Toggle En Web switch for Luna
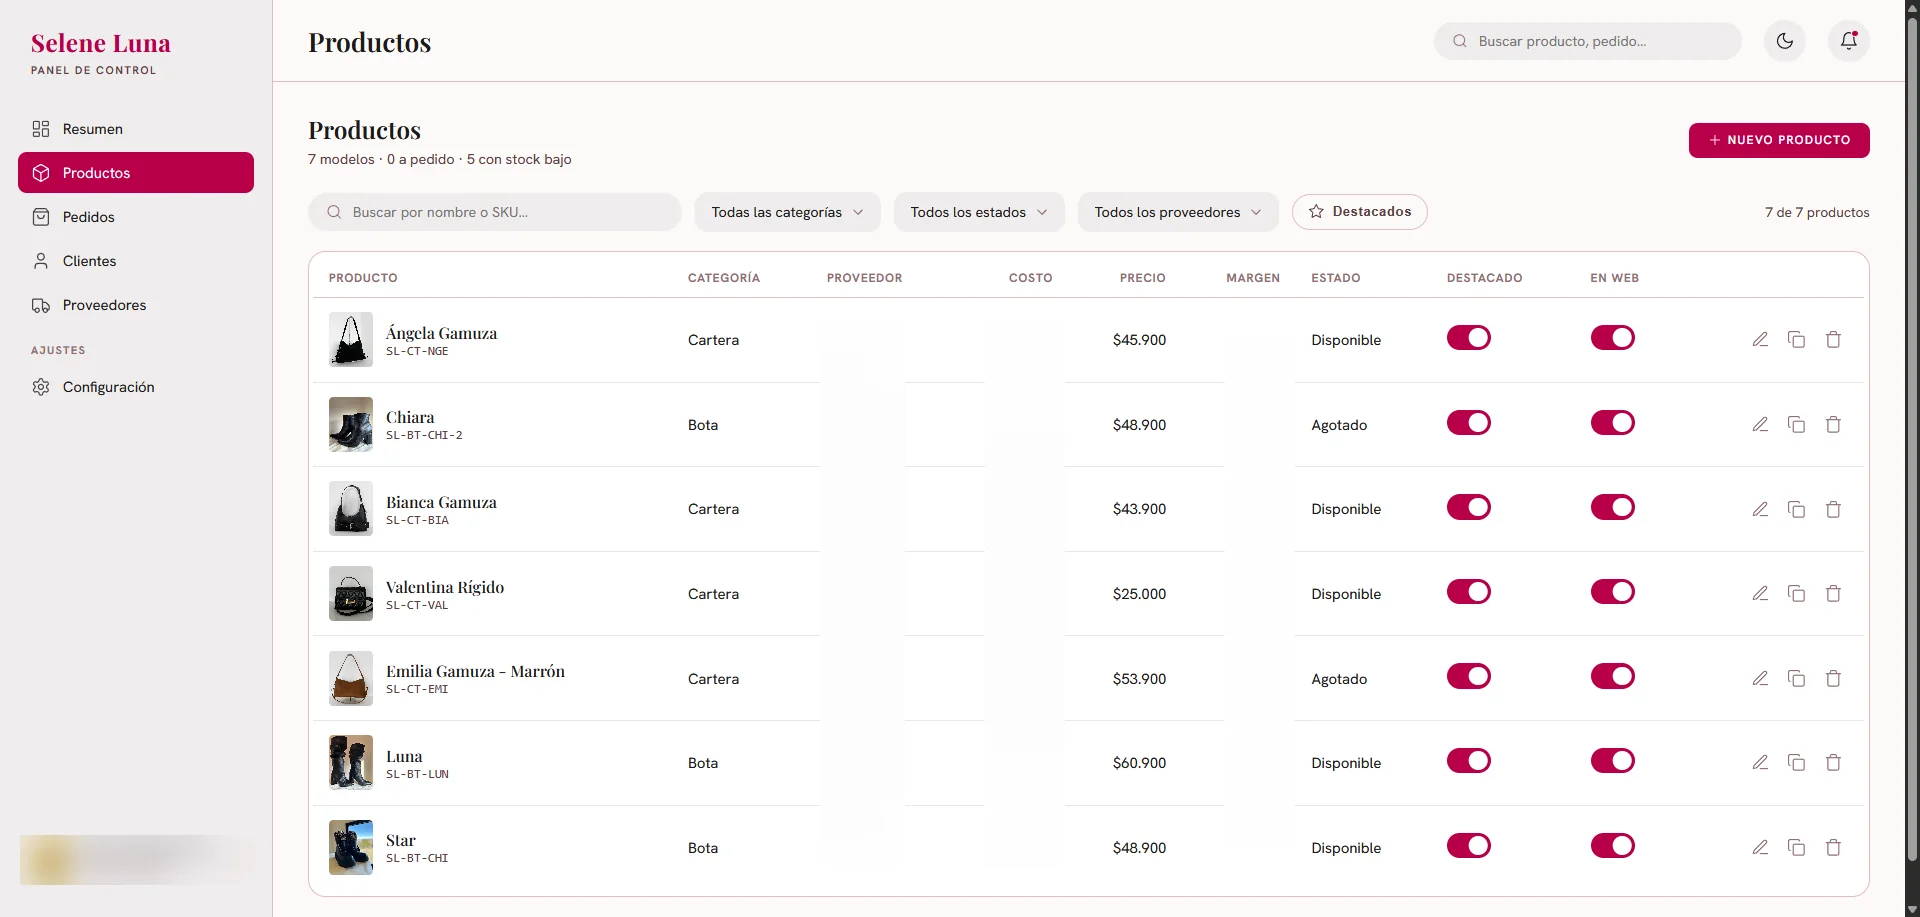 [1613, 761]
